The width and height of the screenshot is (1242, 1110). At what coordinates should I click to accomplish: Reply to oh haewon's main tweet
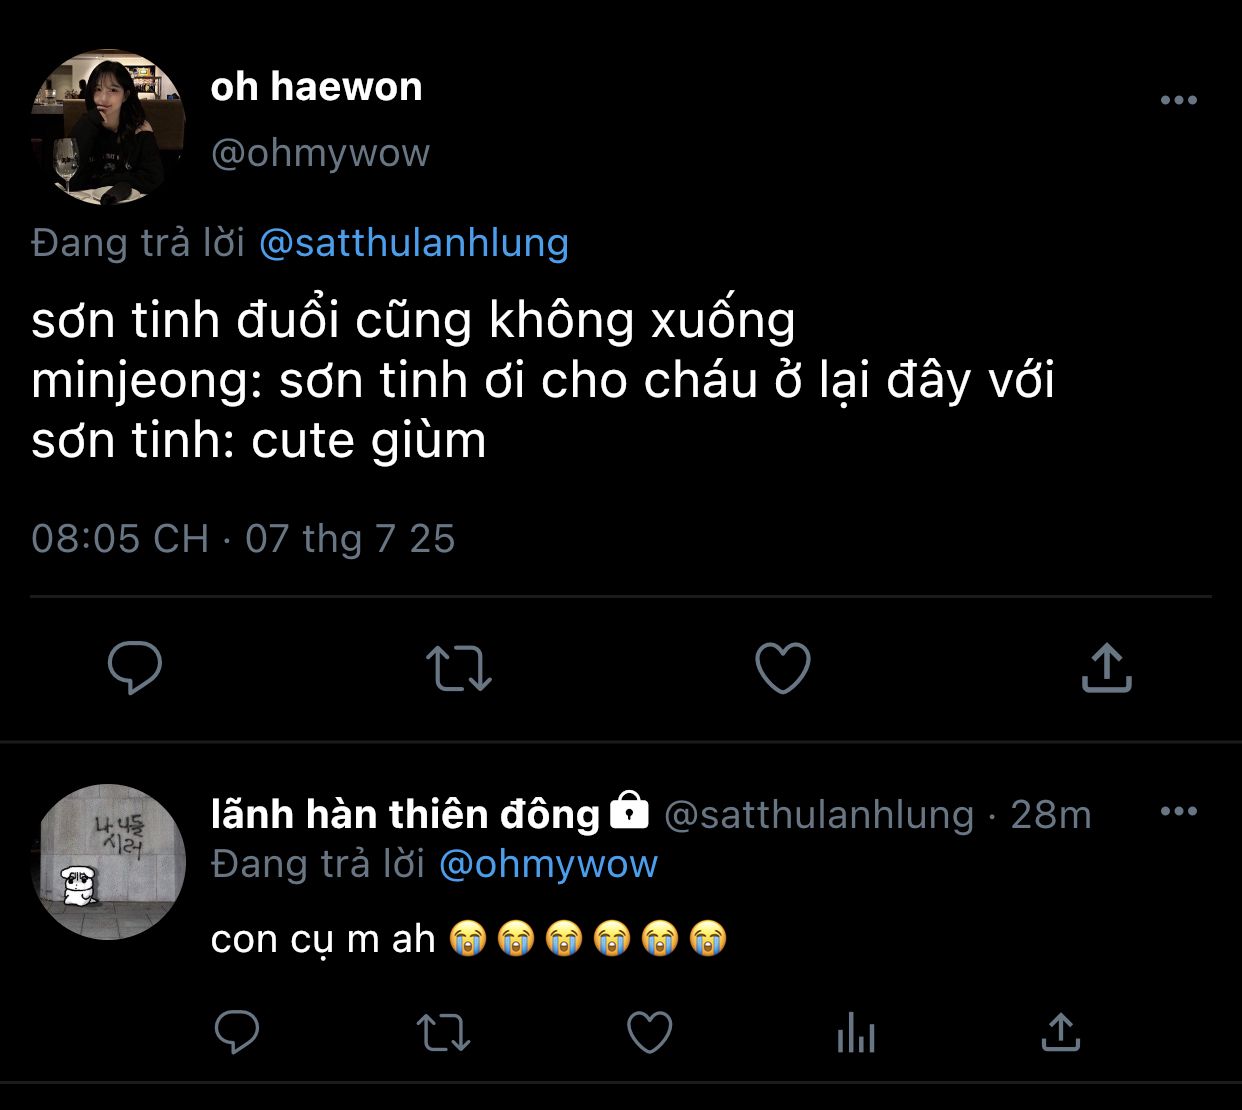coord(135,668)
